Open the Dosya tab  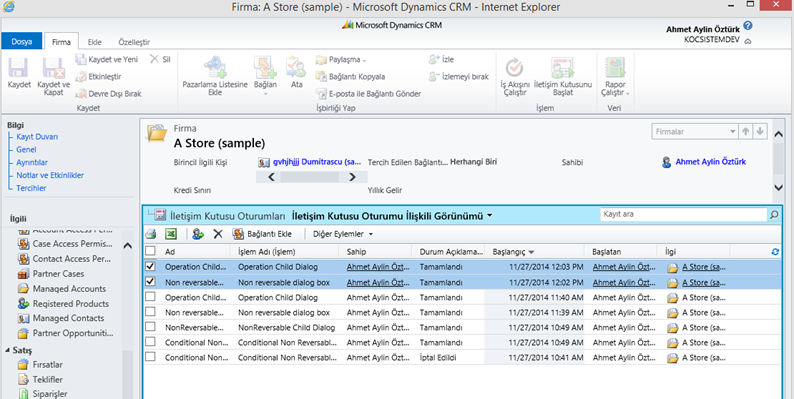click(x=22, y=42)
